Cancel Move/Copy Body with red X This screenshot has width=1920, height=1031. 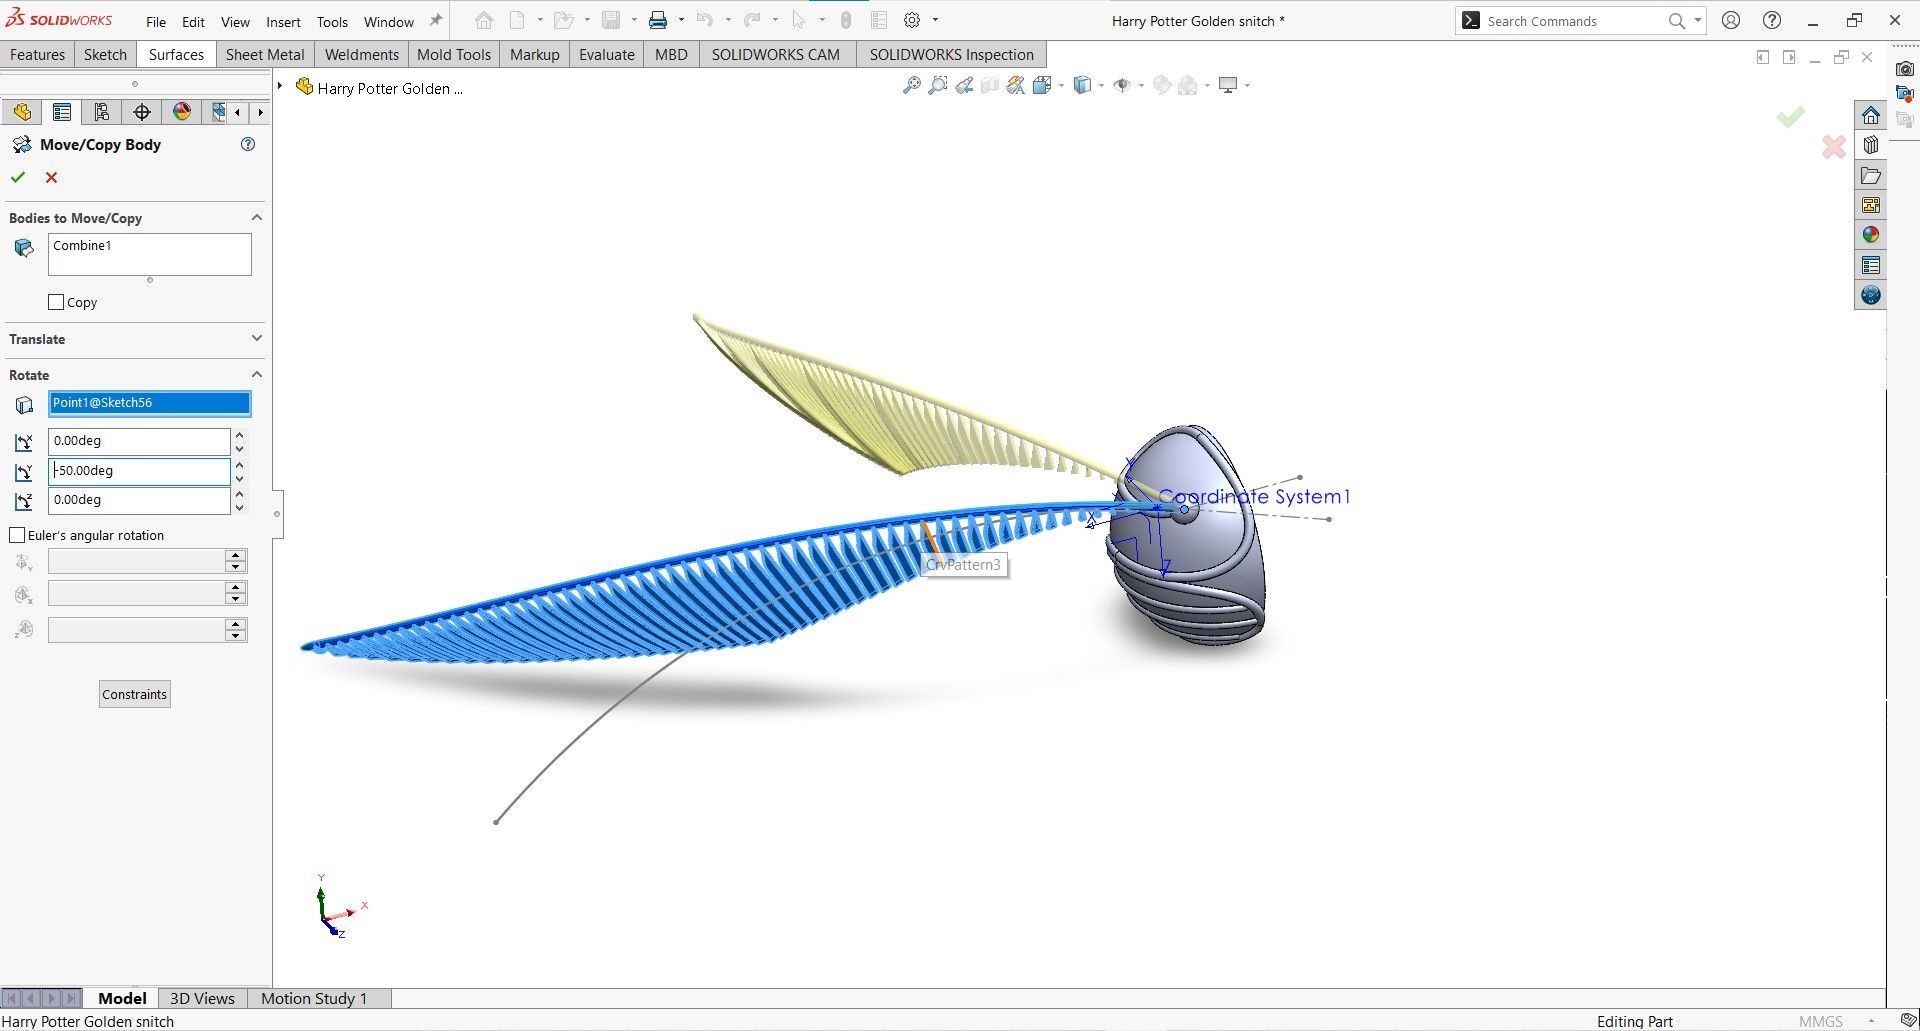pos(51,177)
